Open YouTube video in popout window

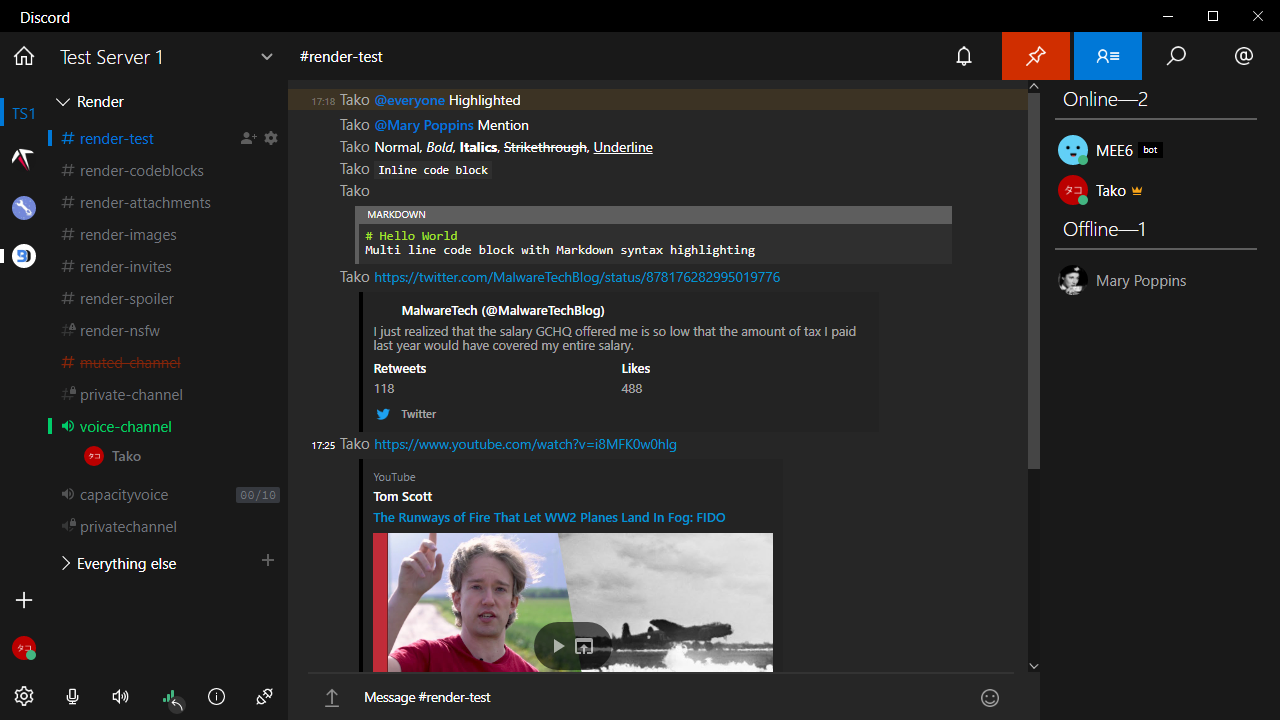(584, 646)
